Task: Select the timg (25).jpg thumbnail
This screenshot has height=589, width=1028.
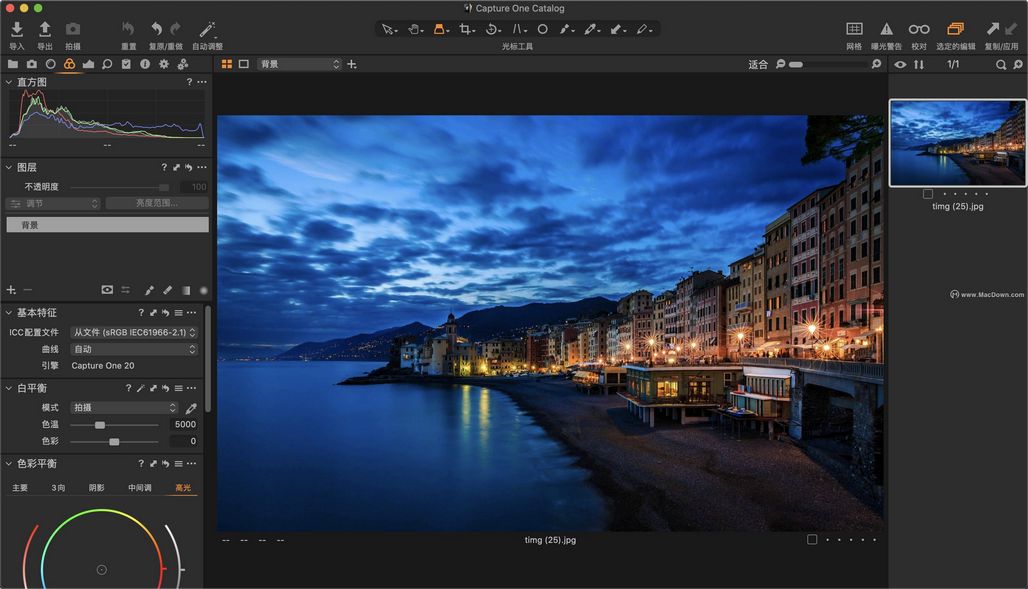Action: tap(957, 142)
